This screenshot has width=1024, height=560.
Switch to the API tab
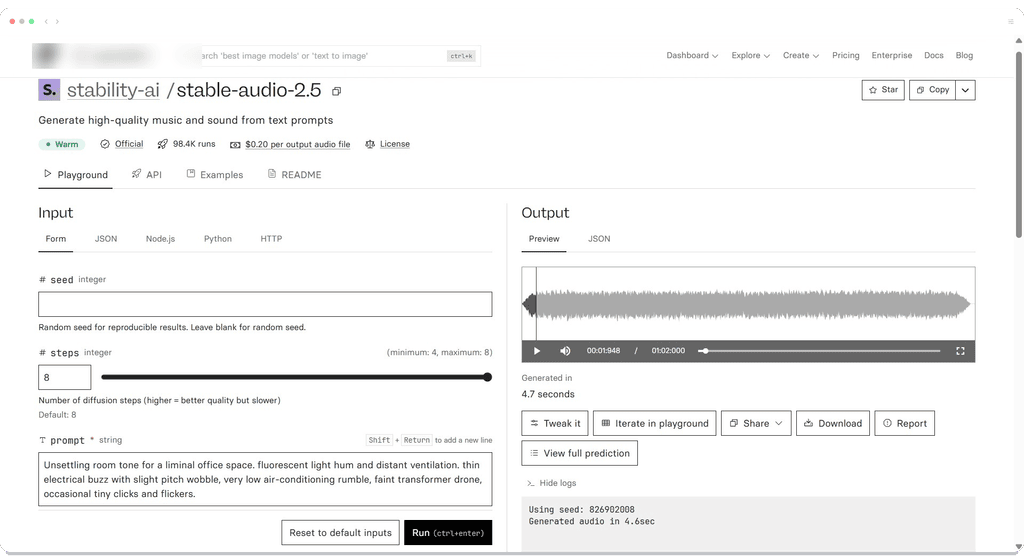146,175
